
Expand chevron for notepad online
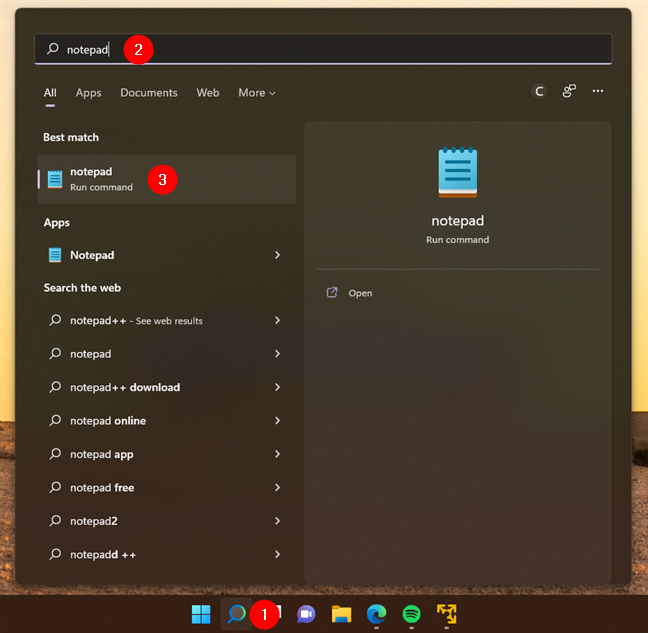[277, 421]
